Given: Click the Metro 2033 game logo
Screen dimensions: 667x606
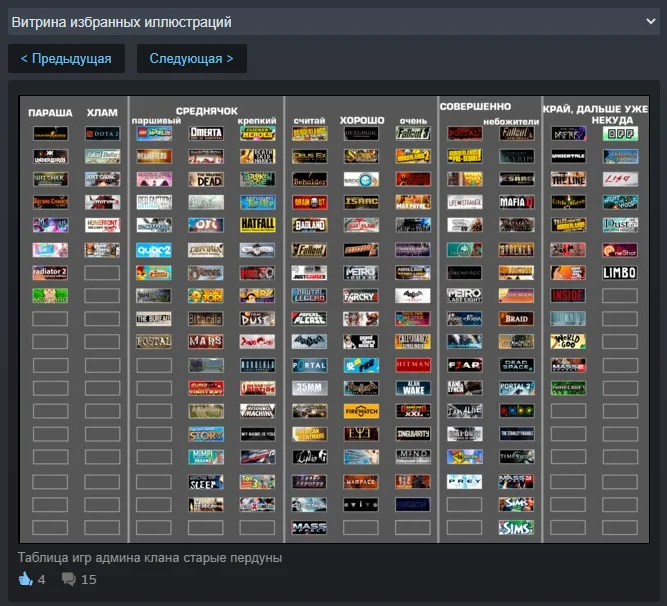Looking at the screenshot, I should pyautogui.click(x=361, y=273).
